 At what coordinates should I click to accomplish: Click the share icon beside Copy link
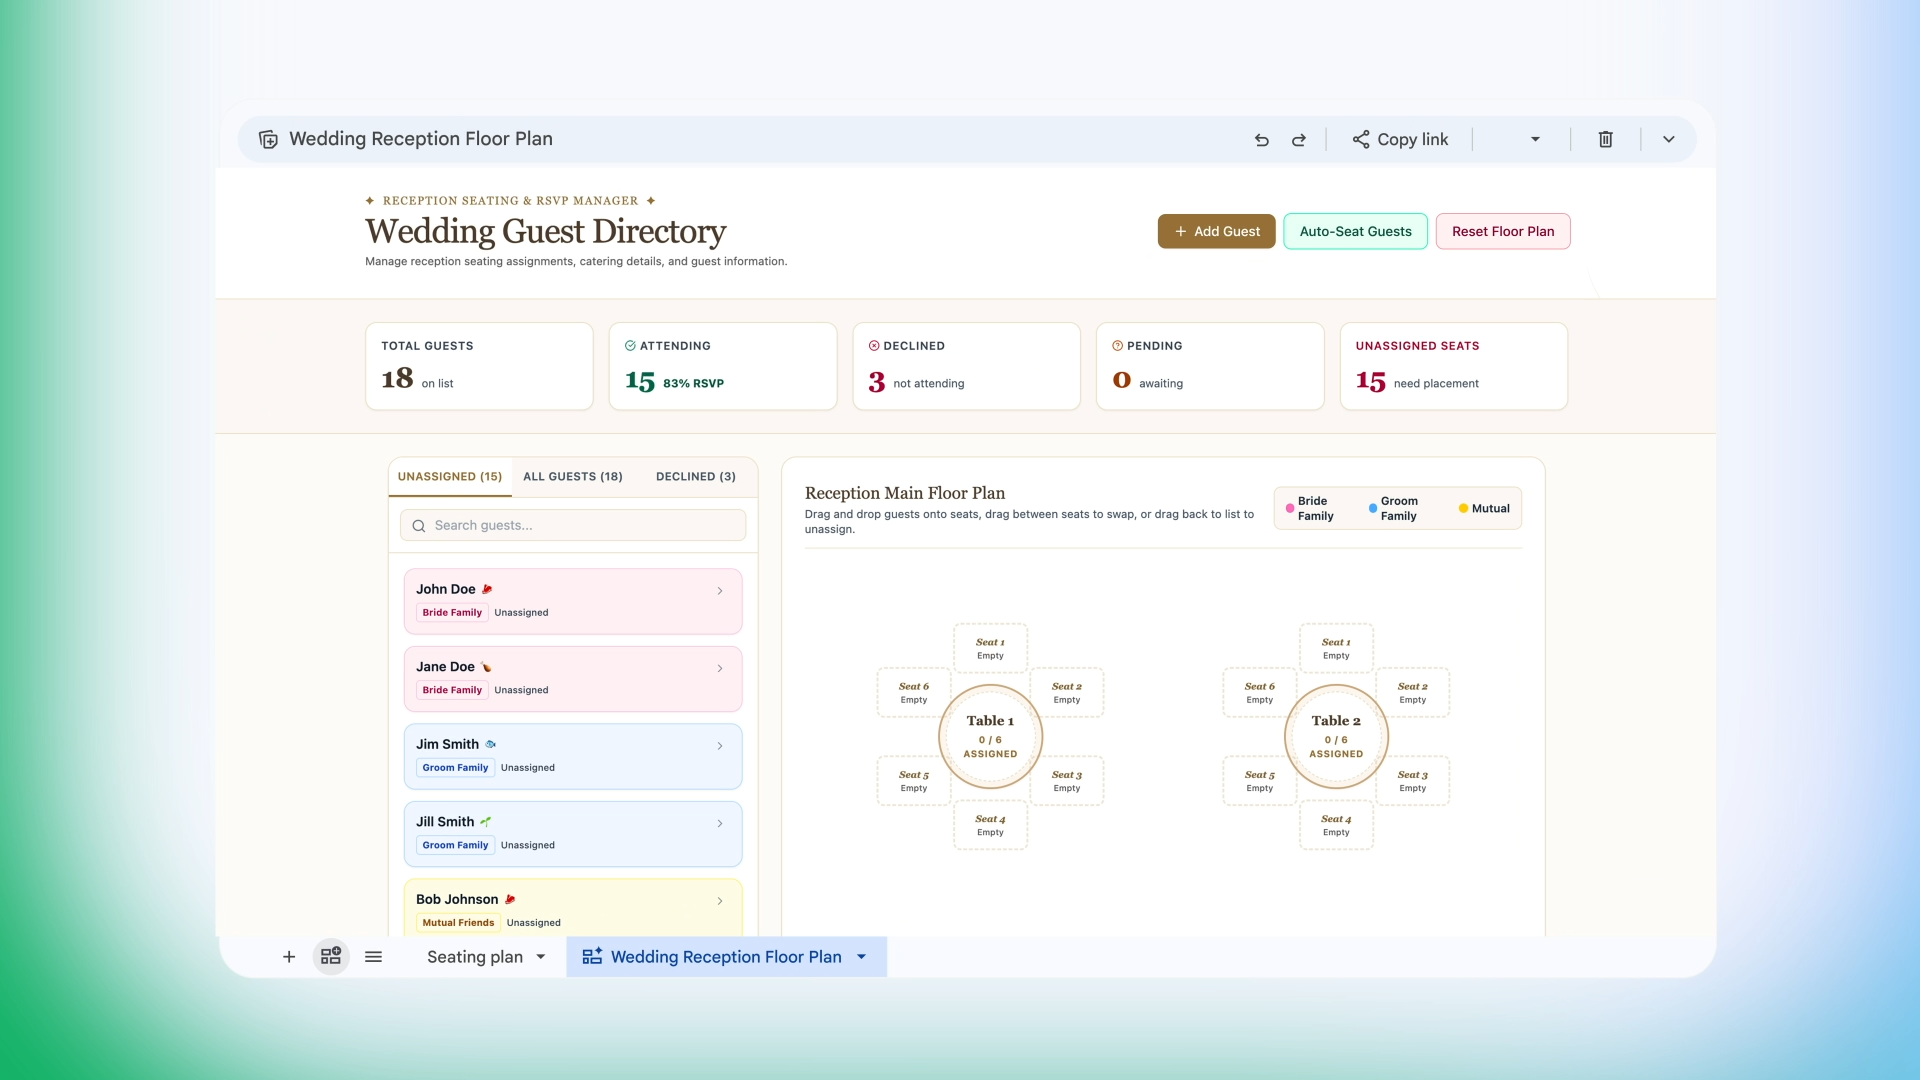tap(1361, 140)
